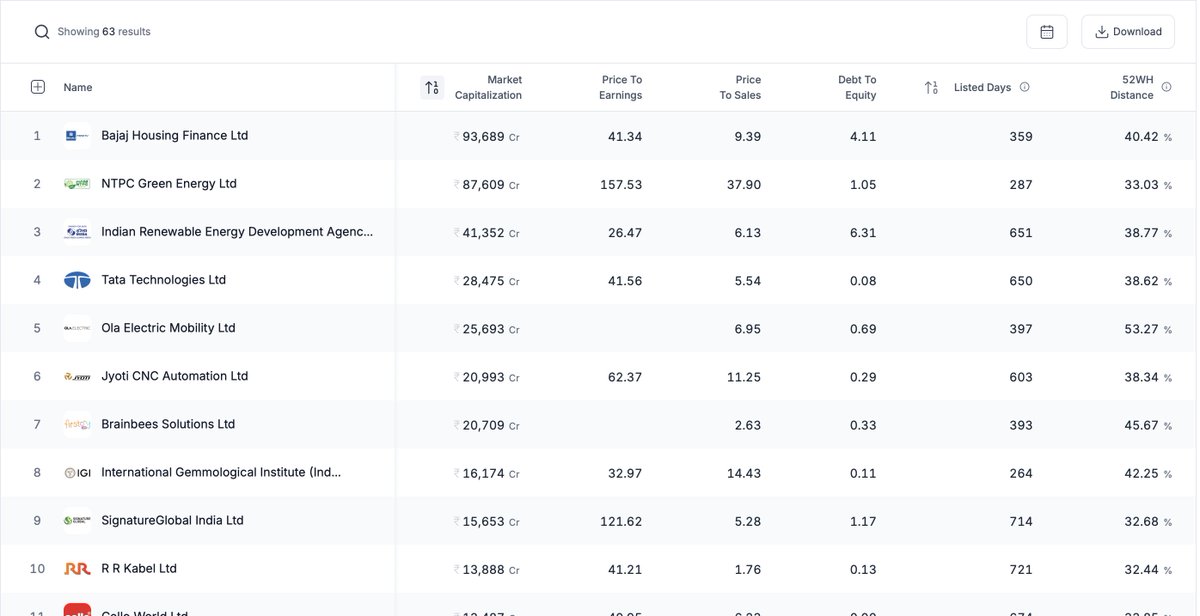Click Tata Technologies logo
Screen dimensions: 1200x616
coord(77,280)
